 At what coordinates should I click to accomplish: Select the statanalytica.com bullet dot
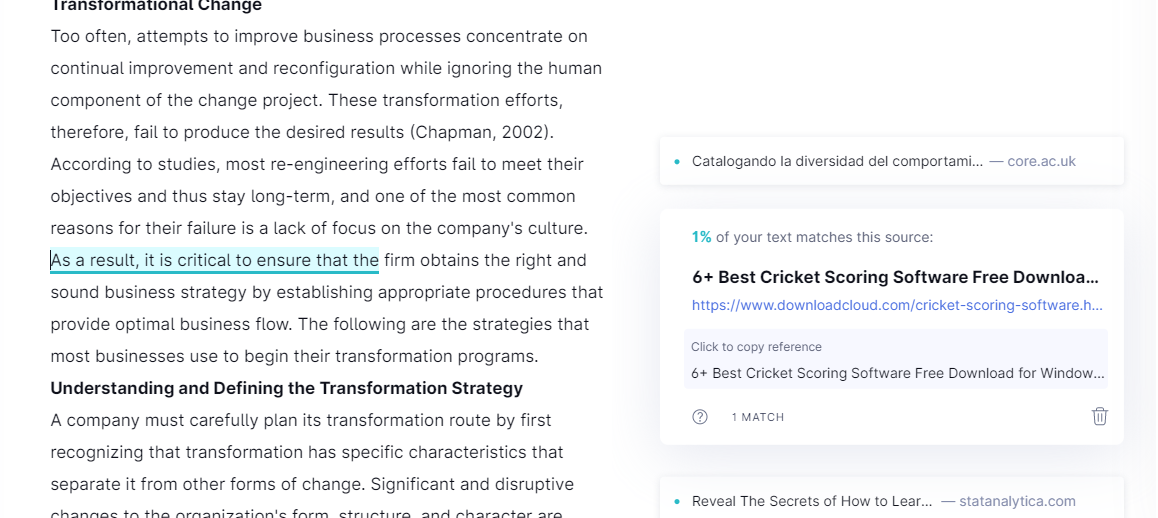pyautogui.click(x=676, y=502)
